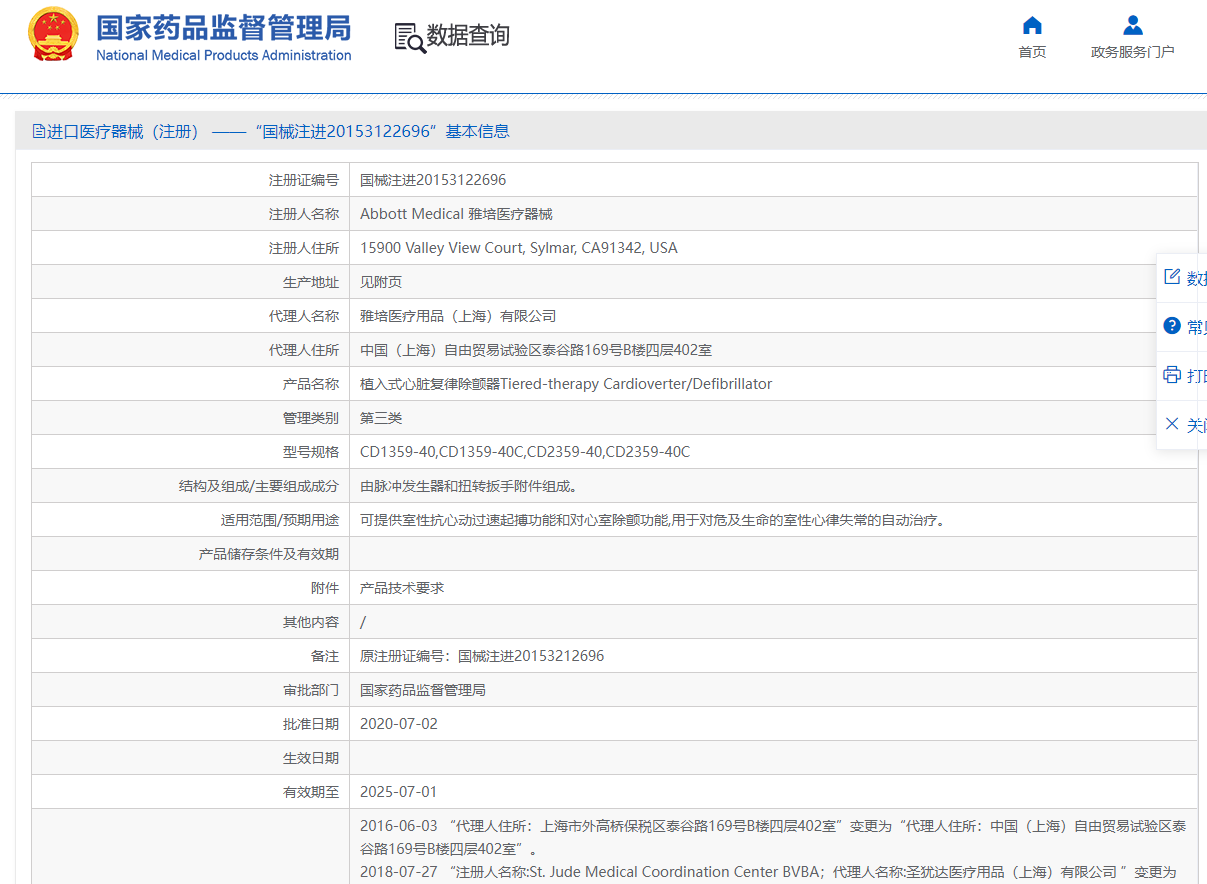This screenshot has width=1207, height=884.
Task: Click the data edit icon in side panel
Action: 1172,277
